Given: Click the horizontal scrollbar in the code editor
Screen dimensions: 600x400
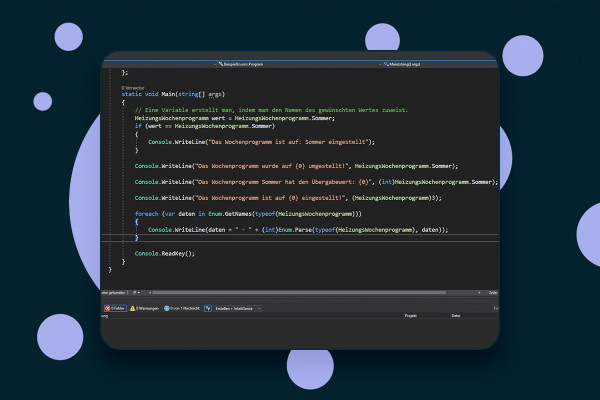Looking at the screenshot, I should click(299, 292).
